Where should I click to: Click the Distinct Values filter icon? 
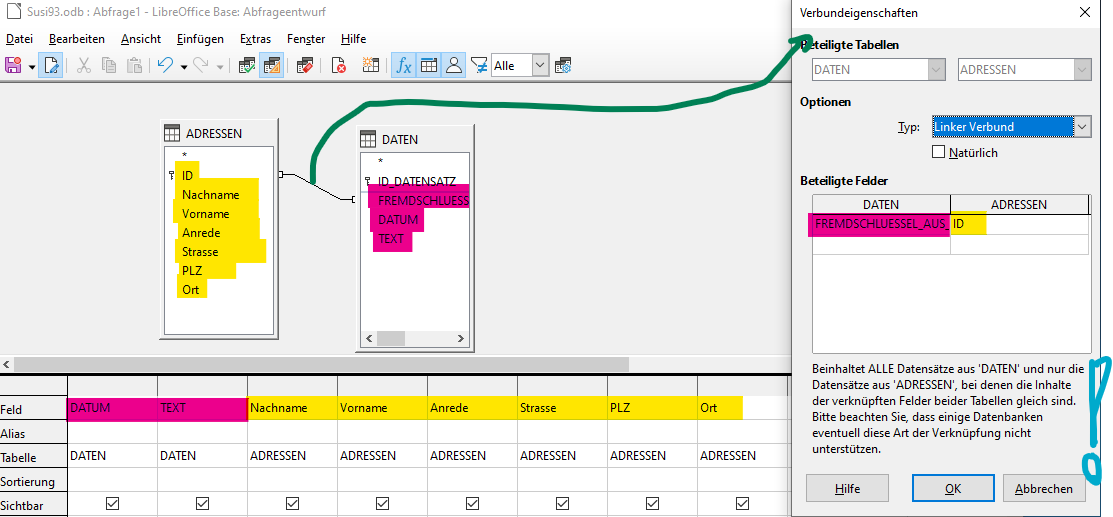coord(479,66)
